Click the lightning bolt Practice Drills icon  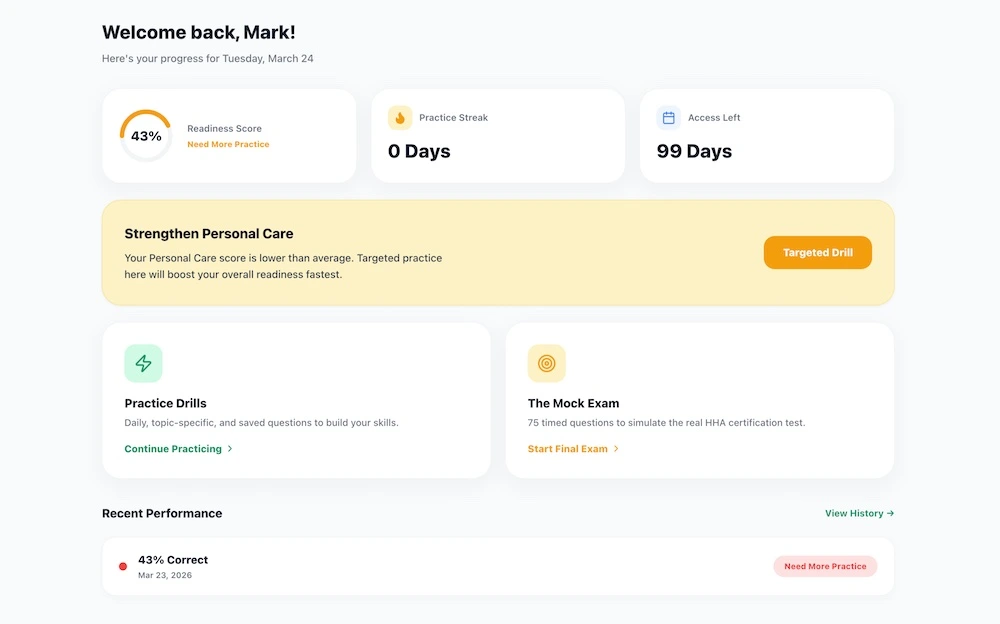click(143, 364)
